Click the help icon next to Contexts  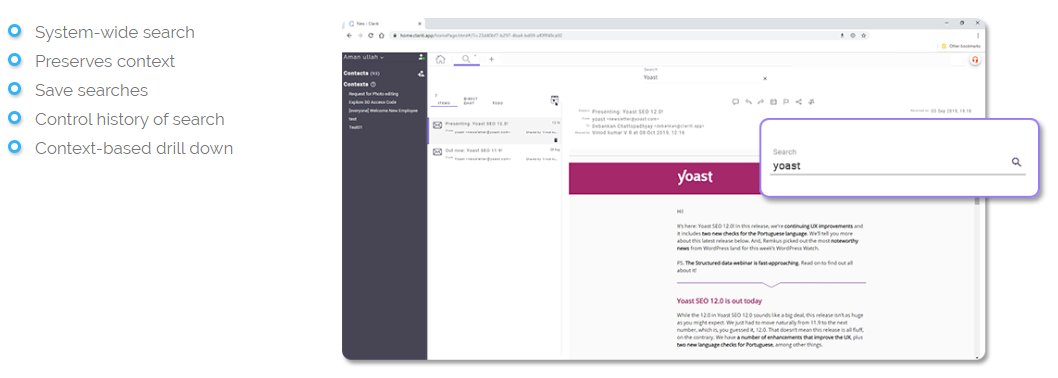pyautogui.click(x=373, y=84)
